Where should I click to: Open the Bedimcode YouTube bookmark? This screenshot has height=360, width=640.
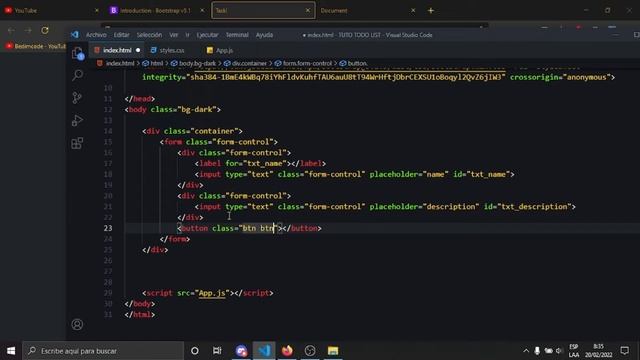click(x=35, y=46)
